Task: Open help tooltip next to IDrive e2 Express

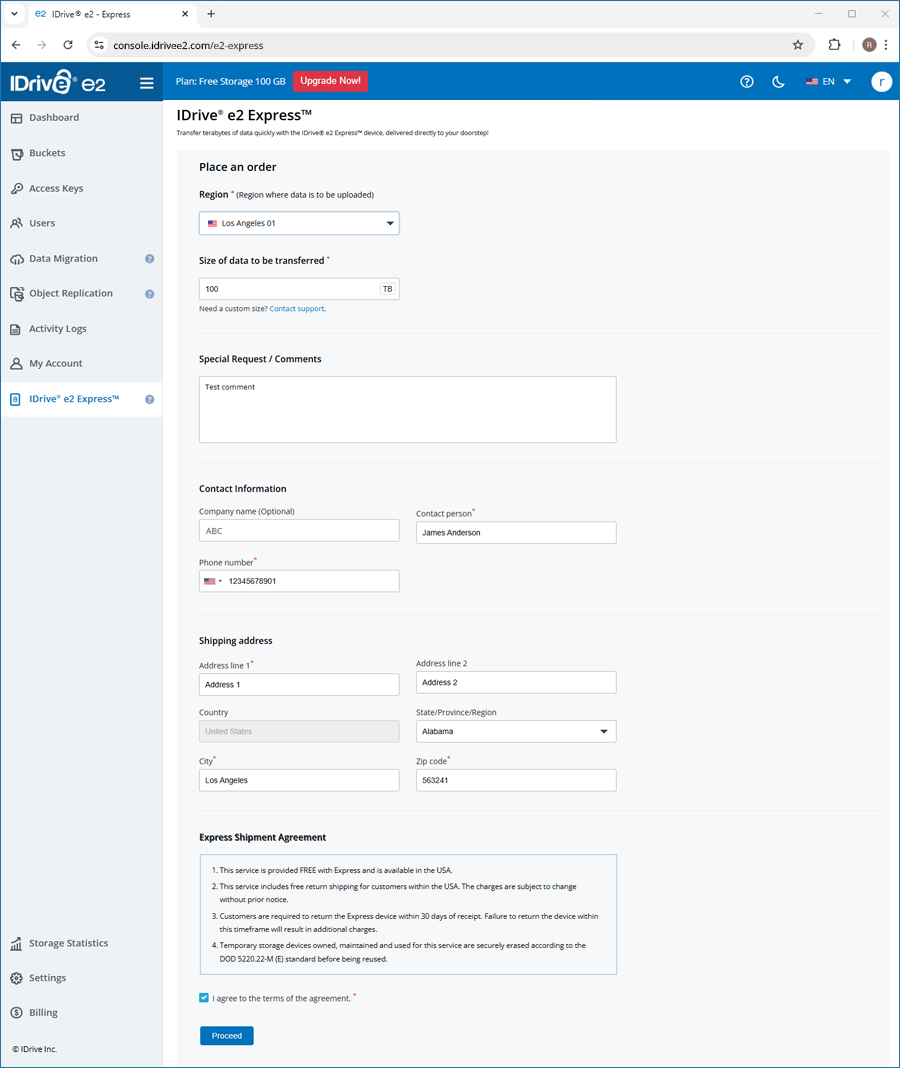Action: (149, 400)
